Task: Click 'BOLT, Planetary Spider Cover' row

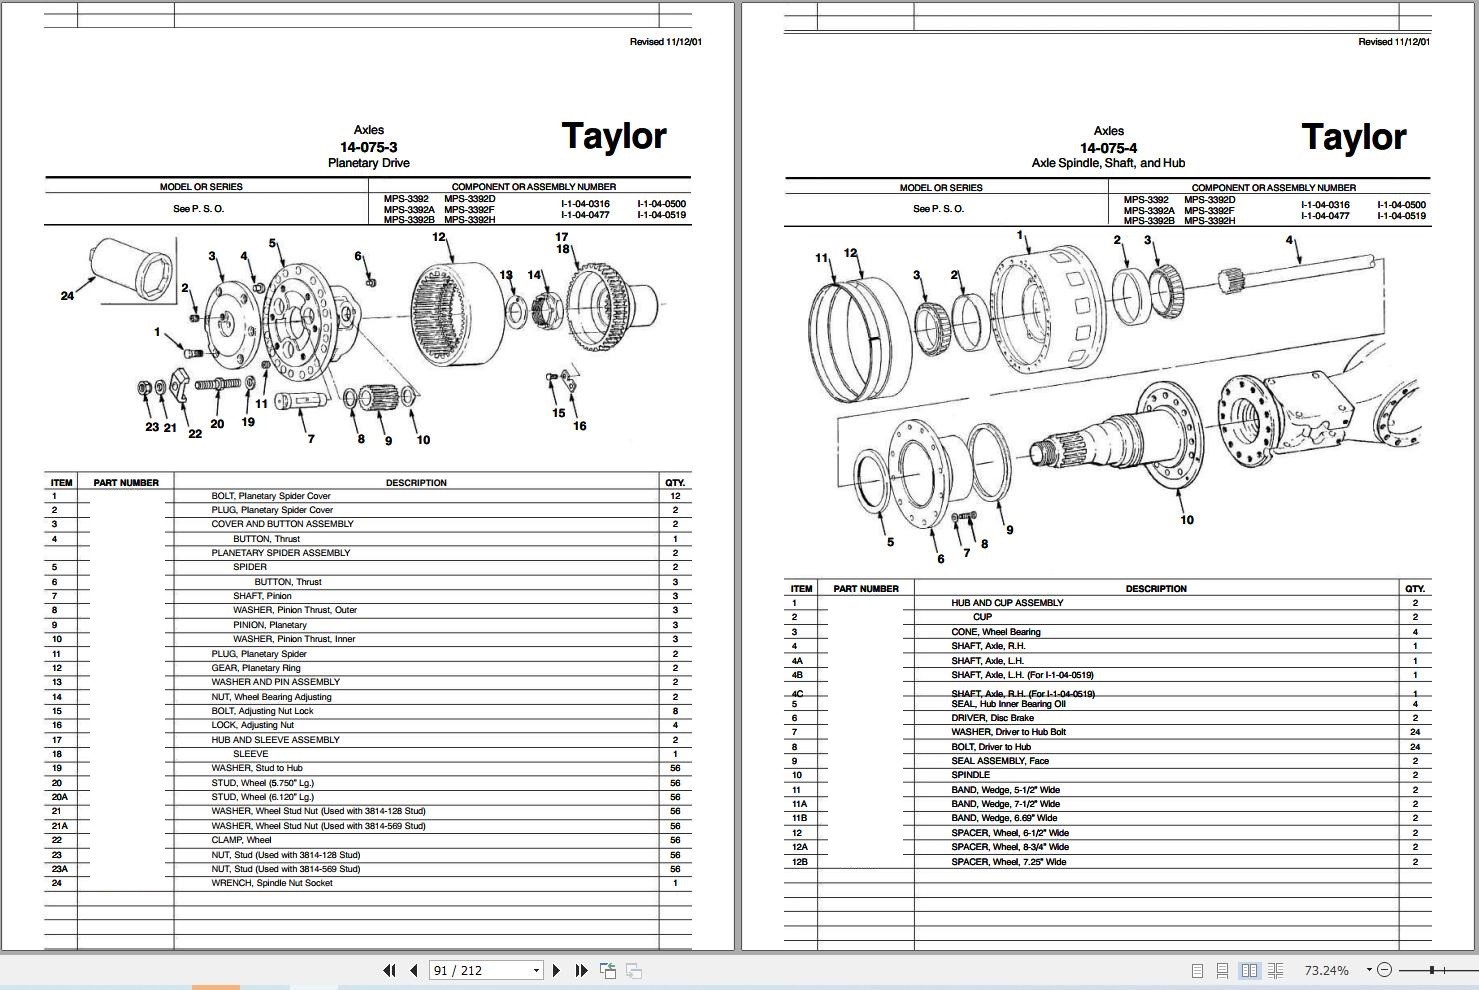Action: tap(368, 496)
